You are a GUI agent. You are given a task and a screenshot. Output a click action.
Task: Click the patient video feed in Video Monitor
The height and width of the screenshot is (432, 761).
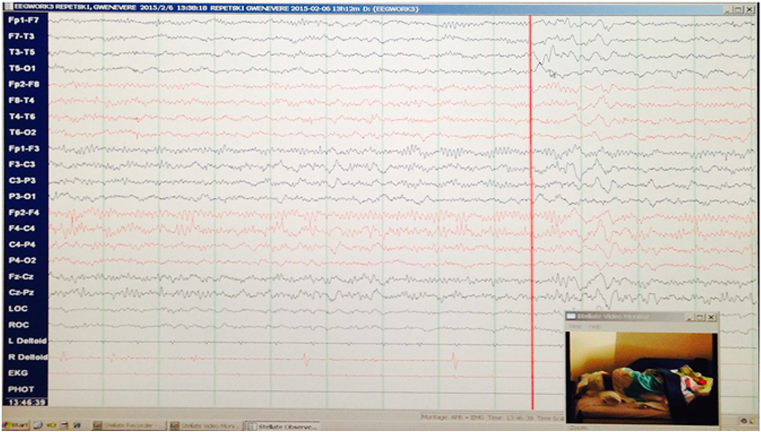(x=642, y=378)
